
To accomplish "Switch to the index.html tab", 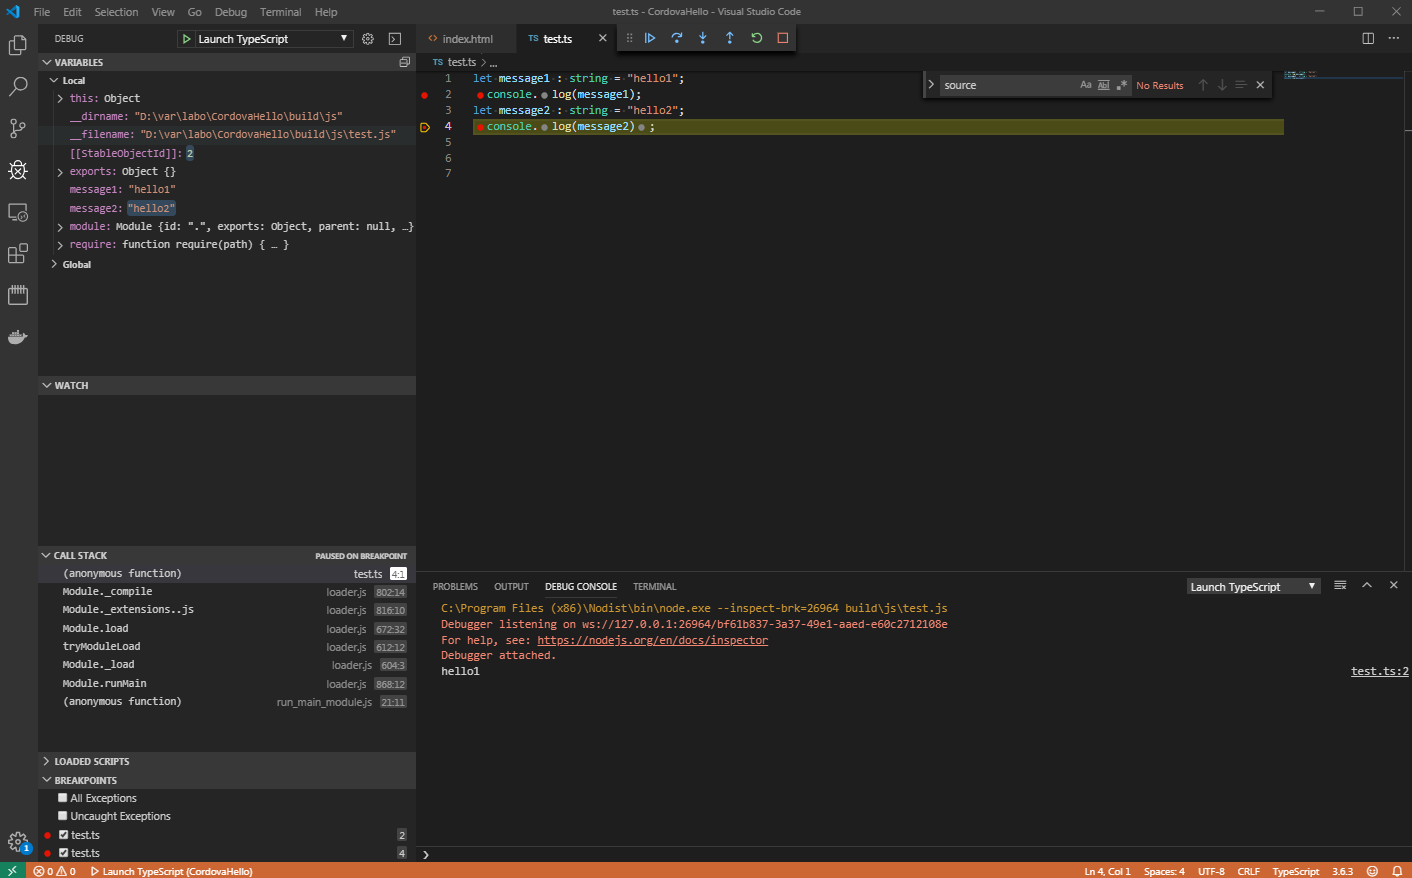I will [x=466, y=37].
